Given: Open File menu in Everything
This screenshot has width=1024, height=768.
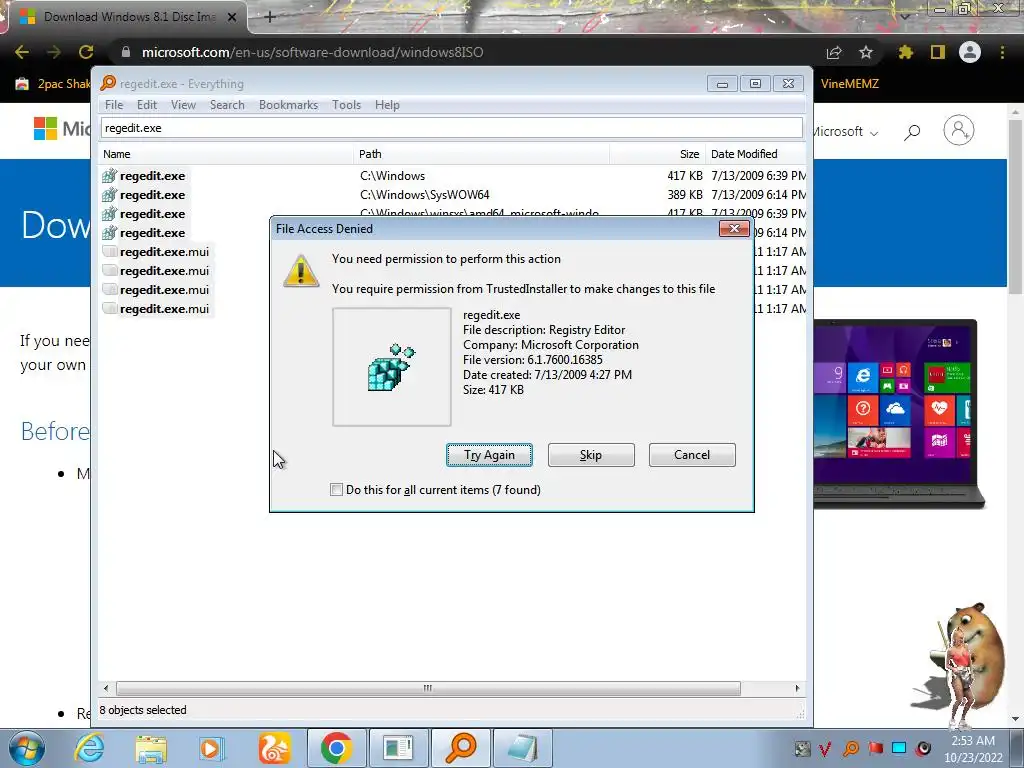Looking at the screenshot, I should (114, 104).
